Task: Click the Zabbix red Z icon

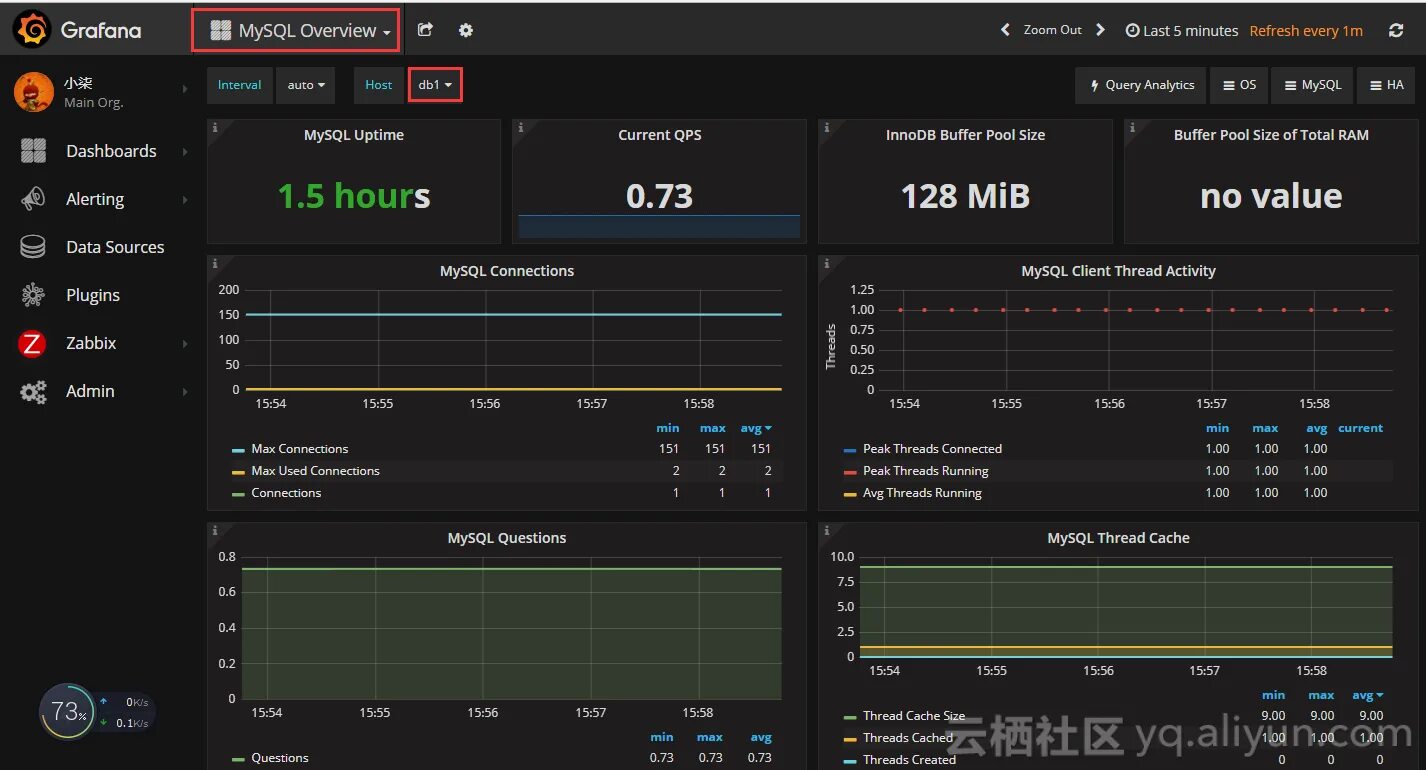Action: point(32,344)
